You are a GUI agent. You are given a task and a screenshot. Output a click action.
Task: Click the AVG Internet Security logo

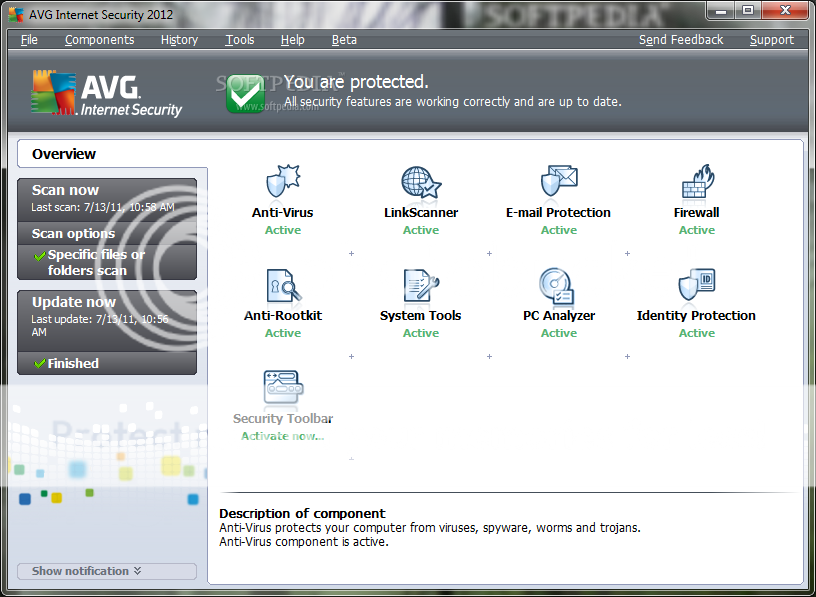click(107, 93)
